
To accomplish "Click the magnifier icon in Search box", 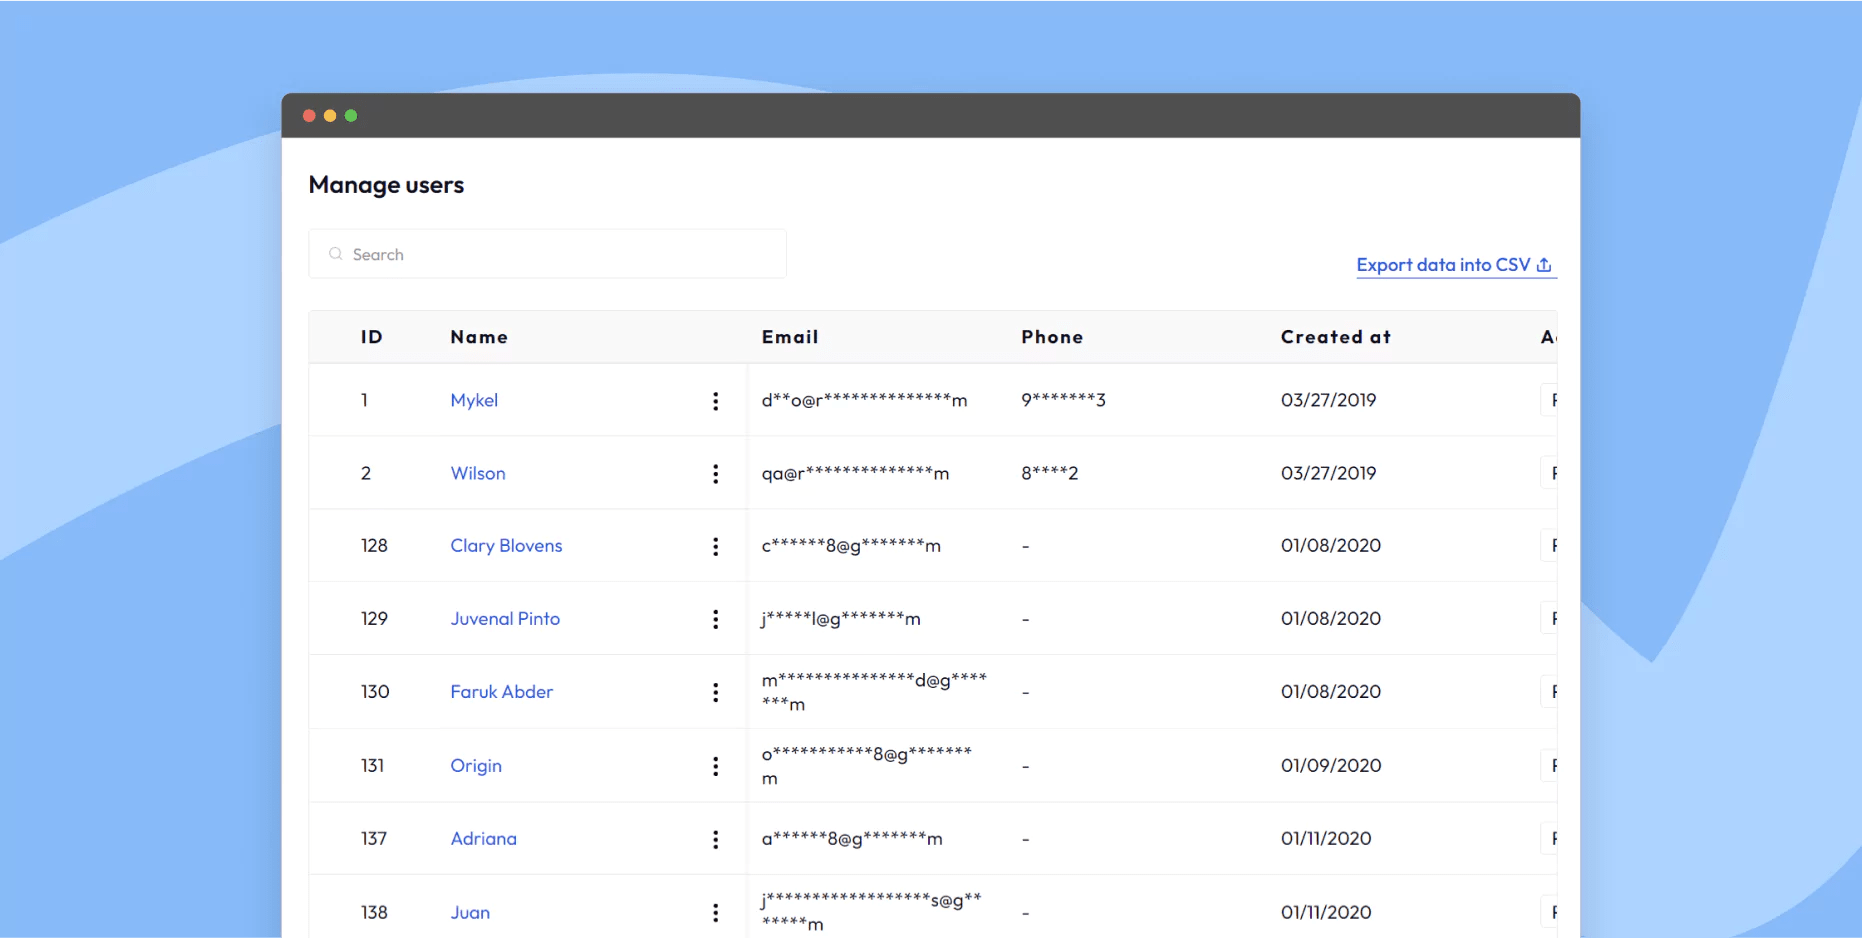I will coord(336,254).
